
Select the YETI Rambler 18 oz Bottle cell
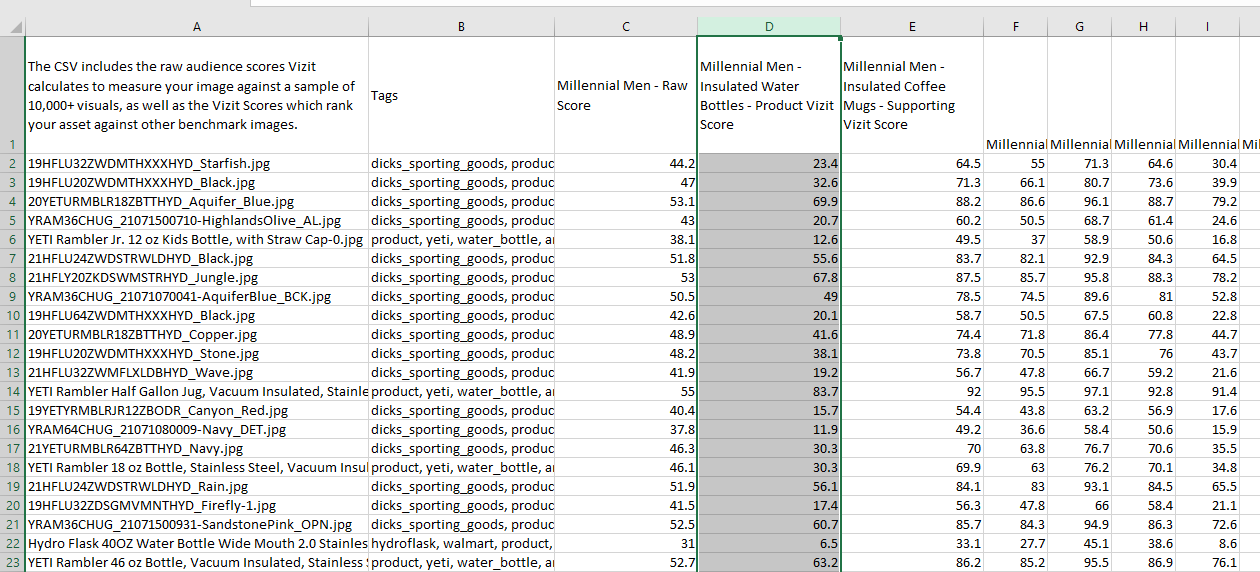pyautogui.click(x=196, y=467)
